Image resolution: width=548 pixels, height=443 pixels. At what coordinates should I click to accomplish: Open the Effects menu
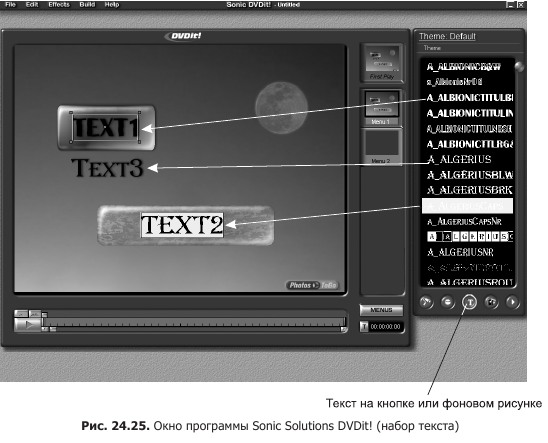59,5
